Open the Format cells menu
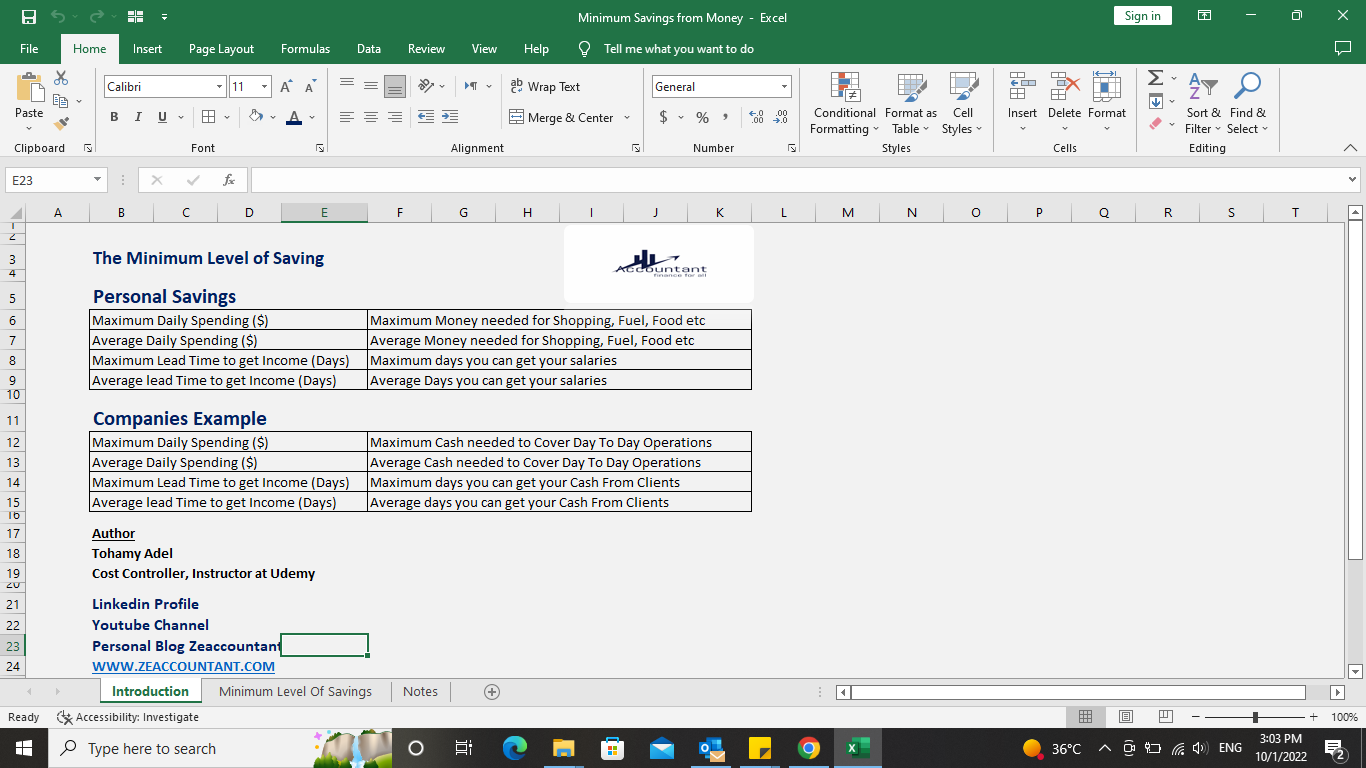Image resolution: width=1366 pixels, height=768 pixels. pos(1107,103)
